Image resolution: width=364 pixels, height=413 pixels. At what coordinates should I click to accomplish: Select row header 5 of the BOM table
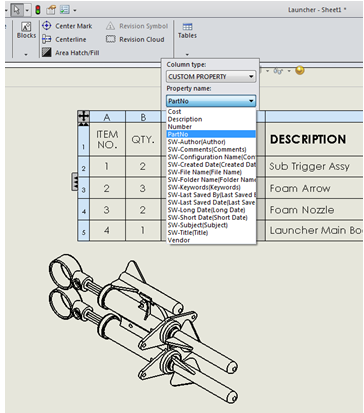click(x=83, y=231)
